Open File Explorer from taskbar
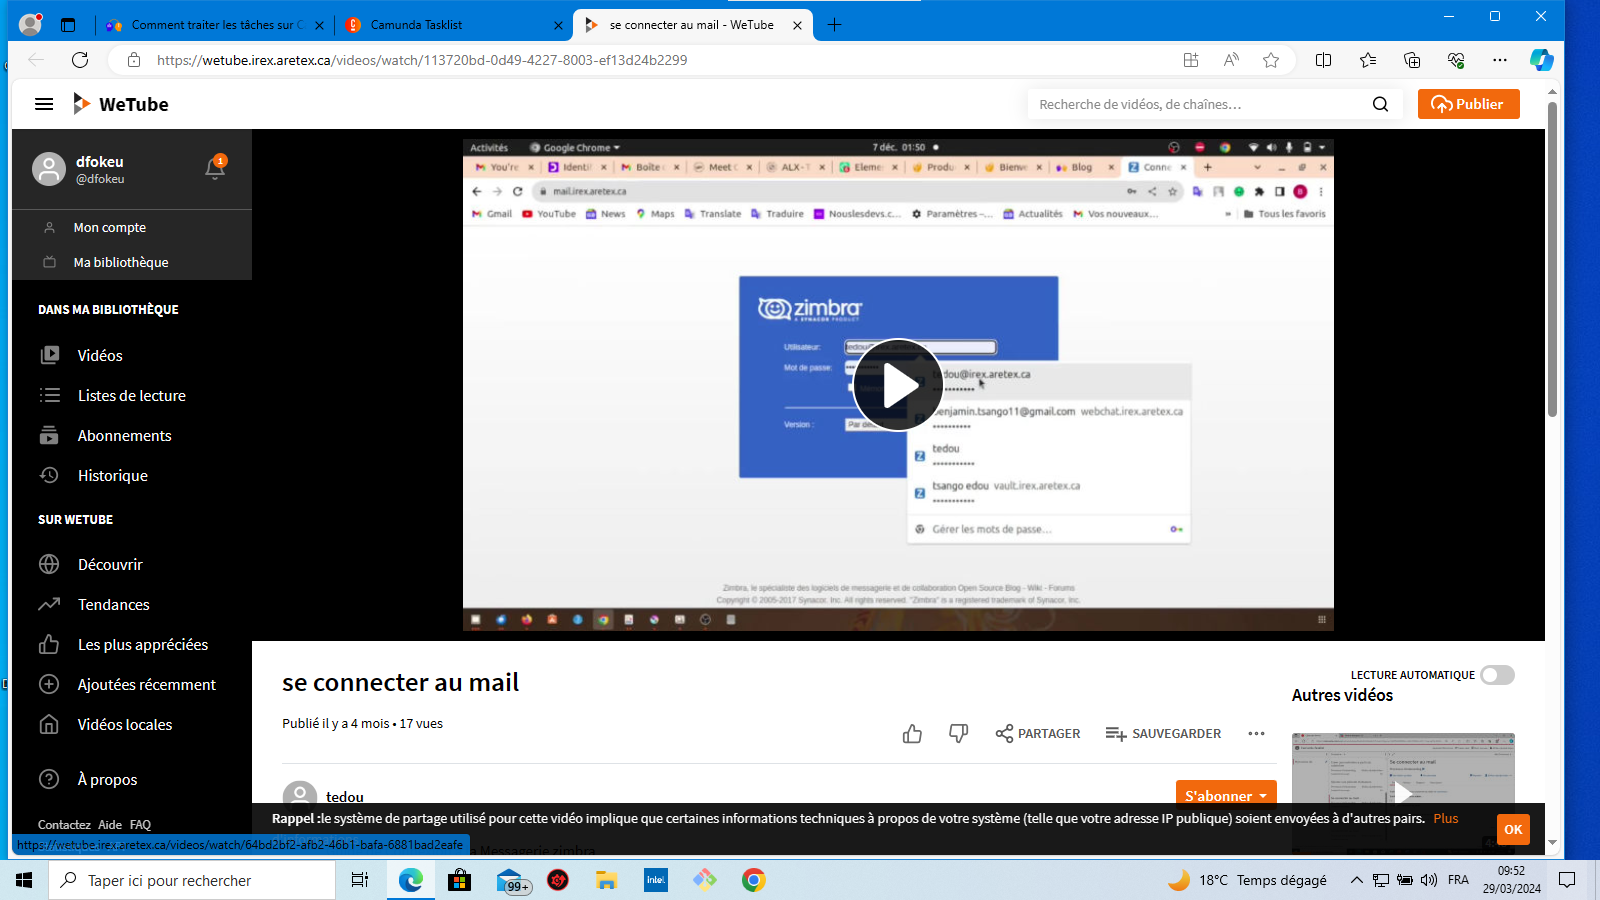The image size is (1600, 900). (607, 880)
